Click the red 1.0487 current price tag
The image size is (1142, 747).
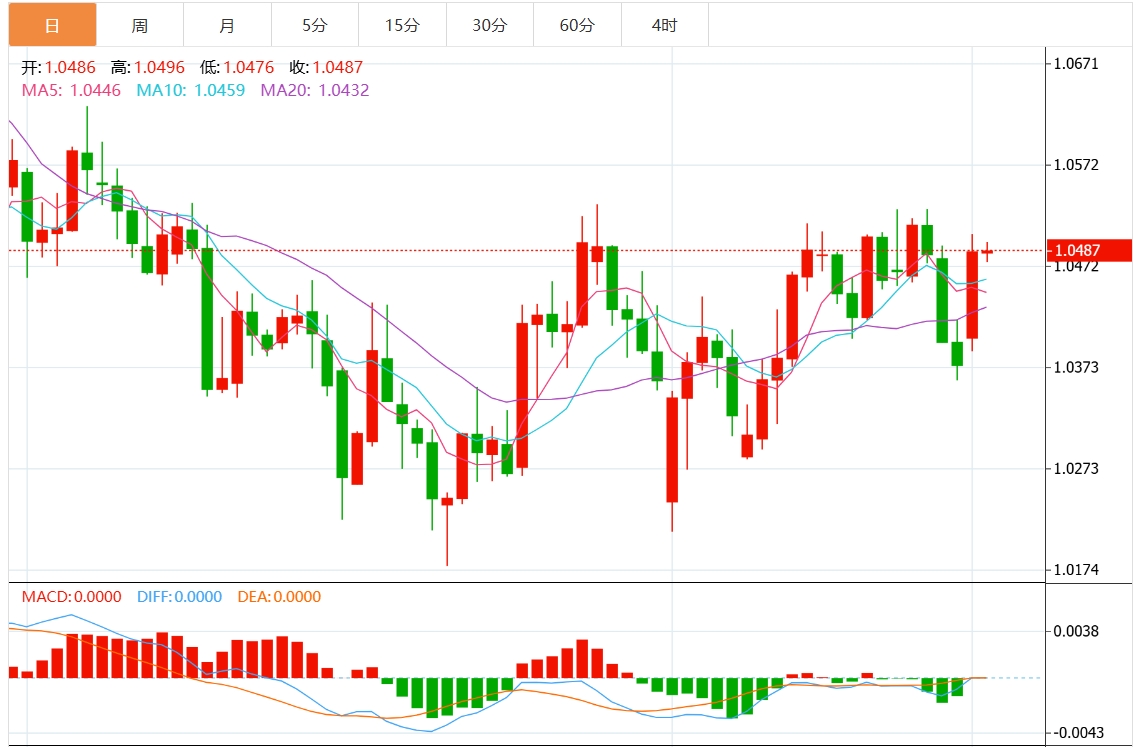(x=1089, y=250)
